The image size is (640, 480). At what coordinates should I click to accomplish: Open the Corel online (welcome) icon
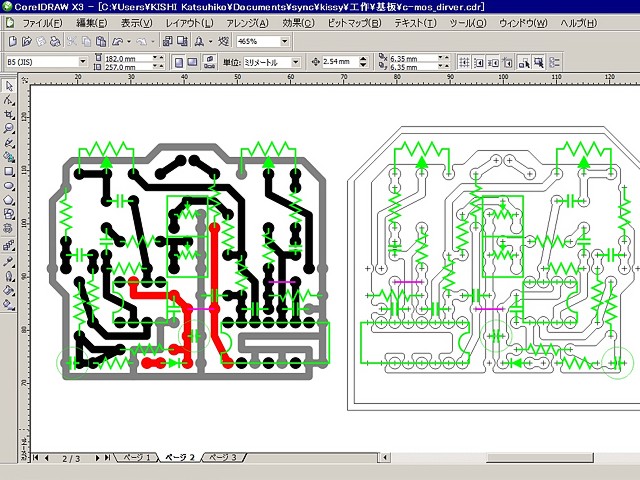(x=223, y=41)
